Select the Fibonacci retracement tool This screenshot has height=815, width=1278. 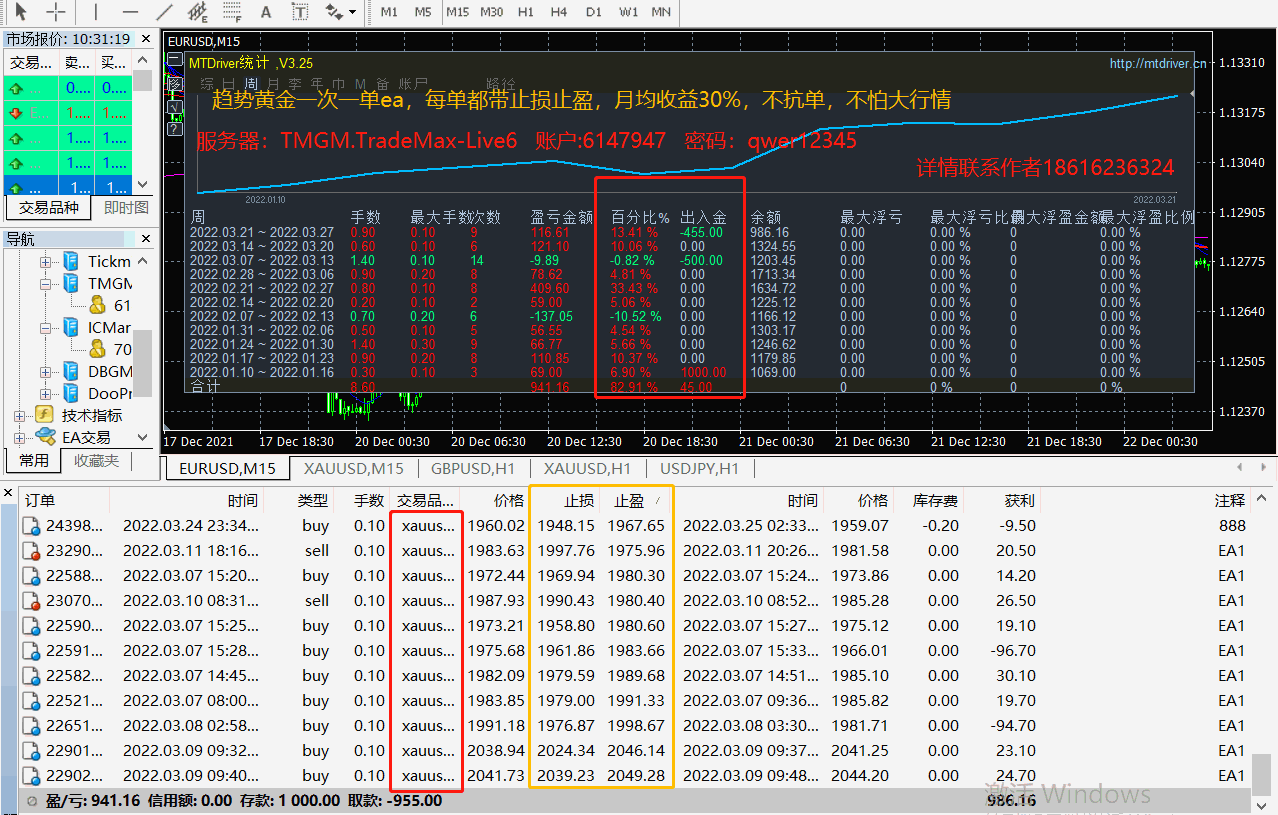(x=232, y=12)
